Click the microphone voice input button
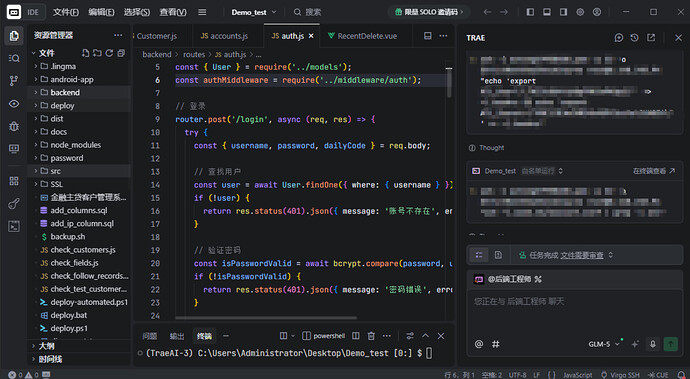Image resolution: width=690 pixels, height=379 pixels. click(x=653, y=344)
